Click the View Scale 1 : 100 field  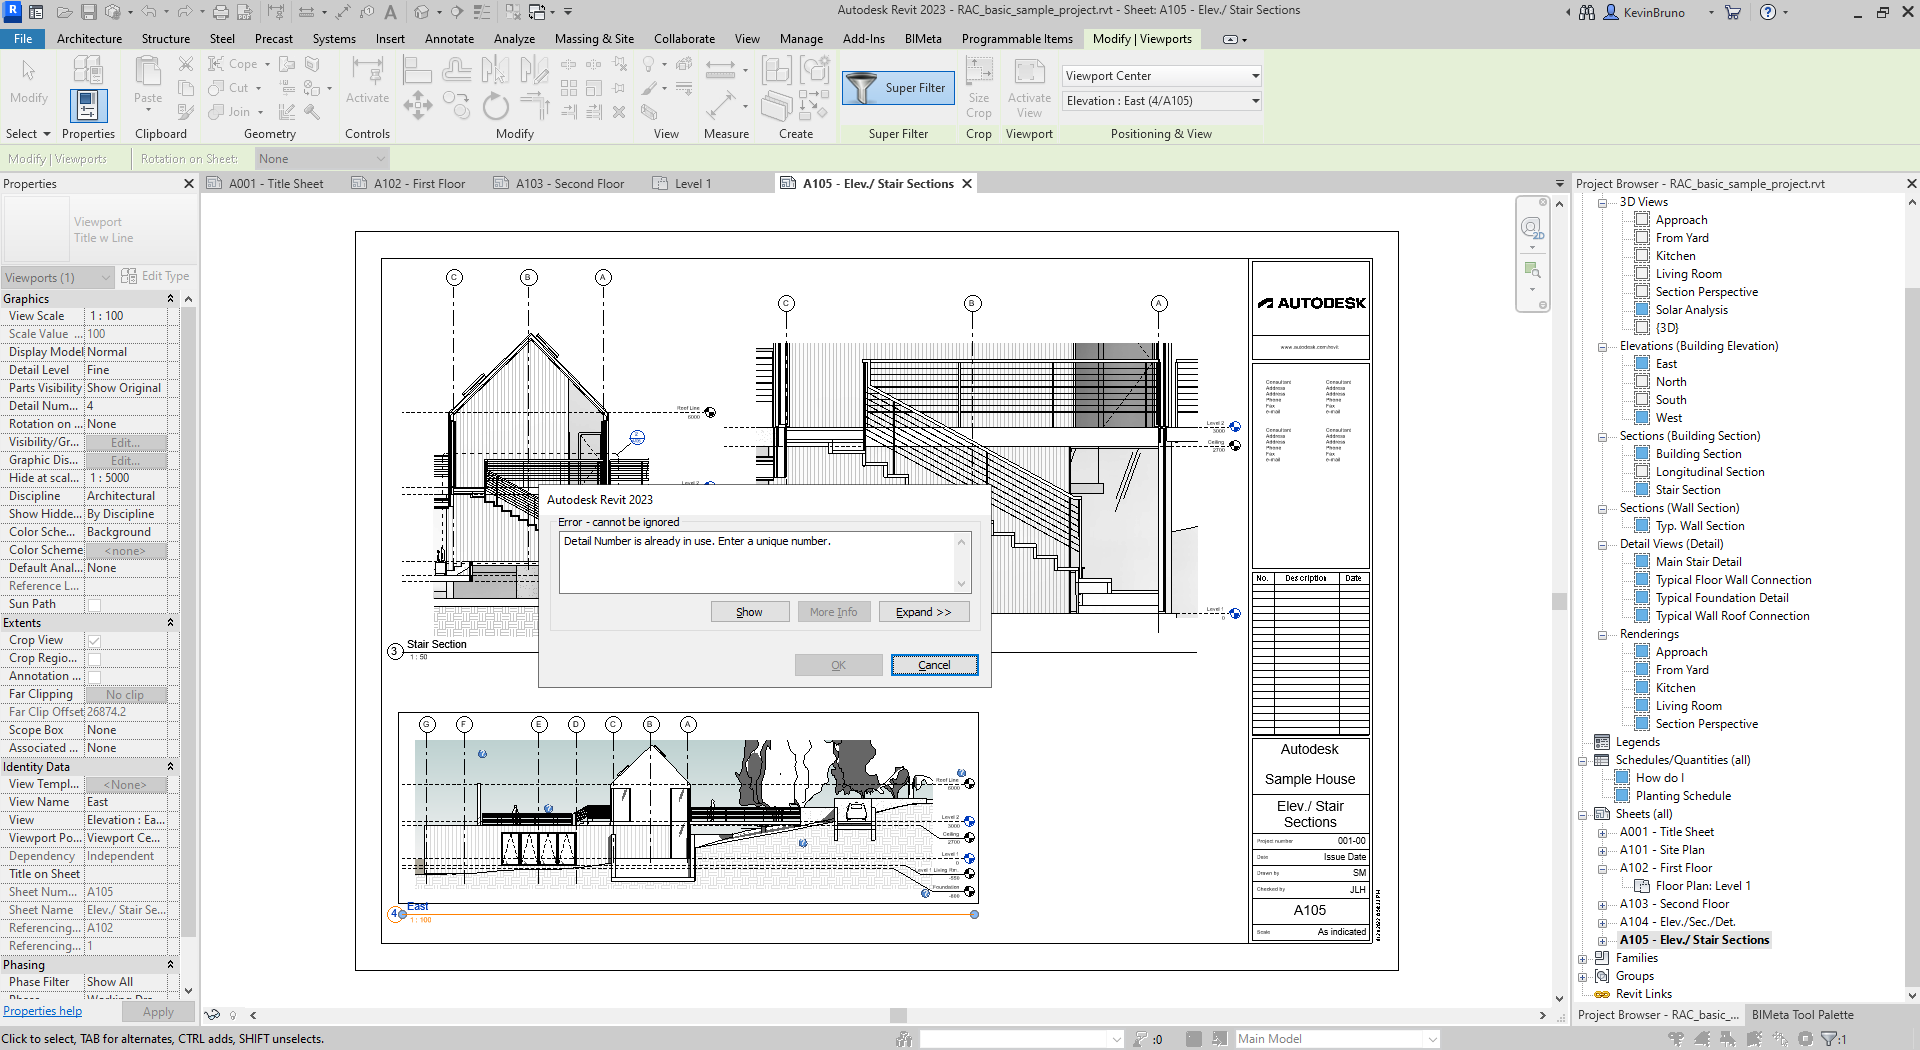tap(125, 316)
